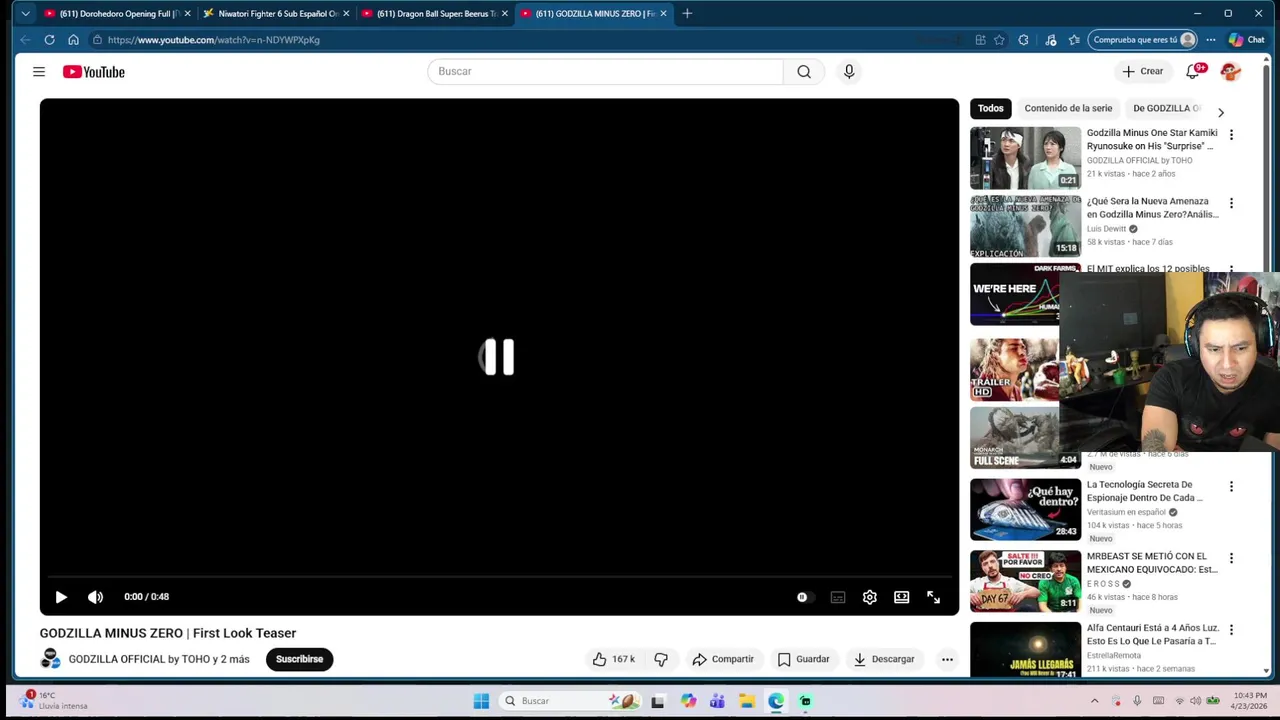
Task: Open the favorites list icon in toolbar
Action: pyautogui.click(x=1074, y=40)
